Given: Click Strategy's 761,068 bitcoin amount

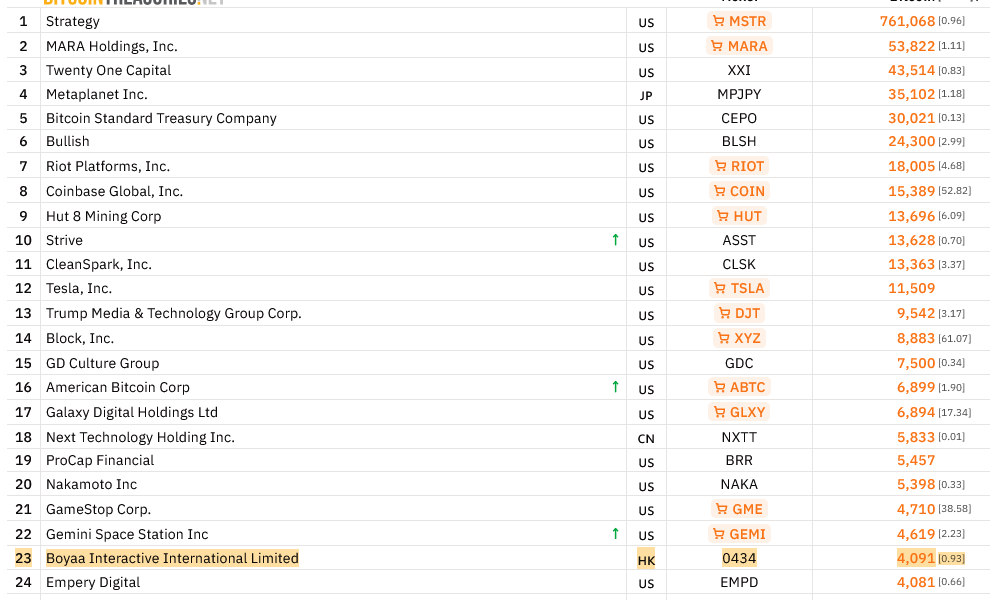Looking at the screenshot, I should click(x=907, y=21).
